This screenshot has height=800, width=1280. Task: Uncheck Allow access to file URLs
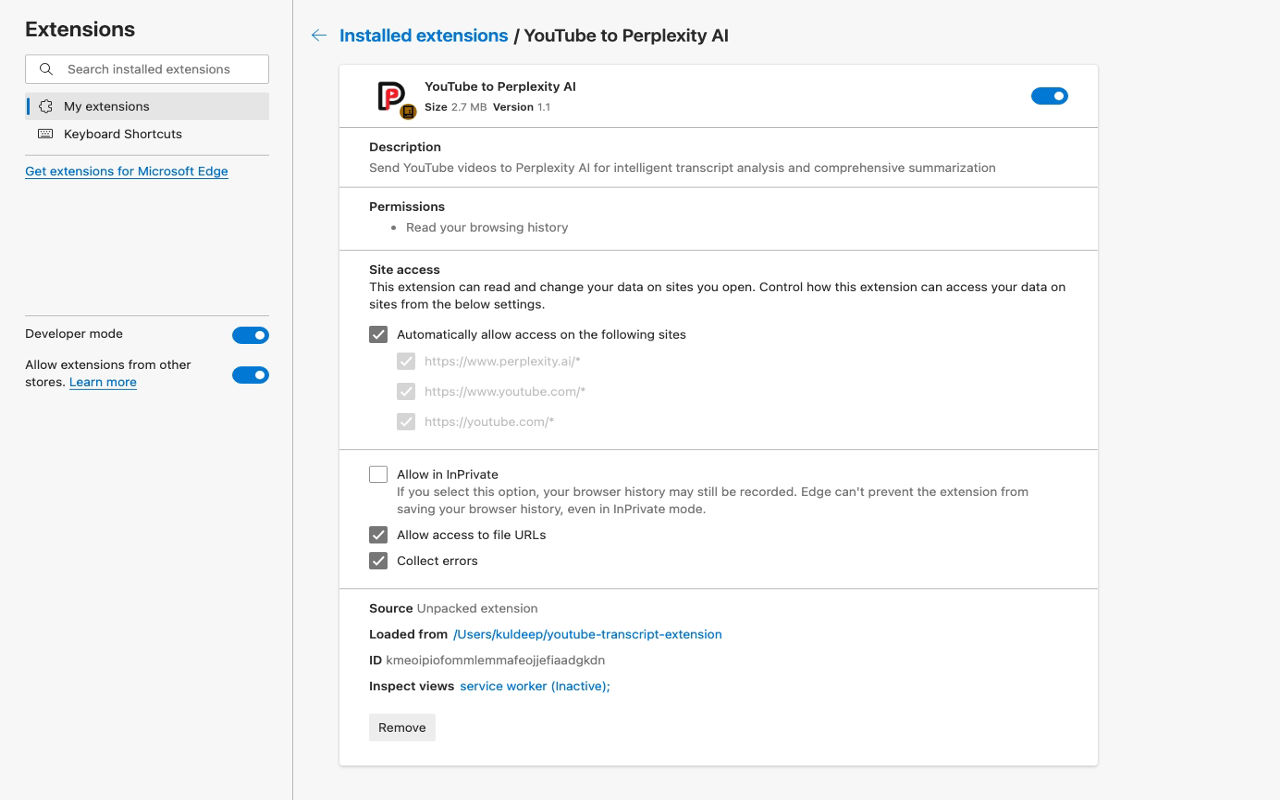[378, 535]
